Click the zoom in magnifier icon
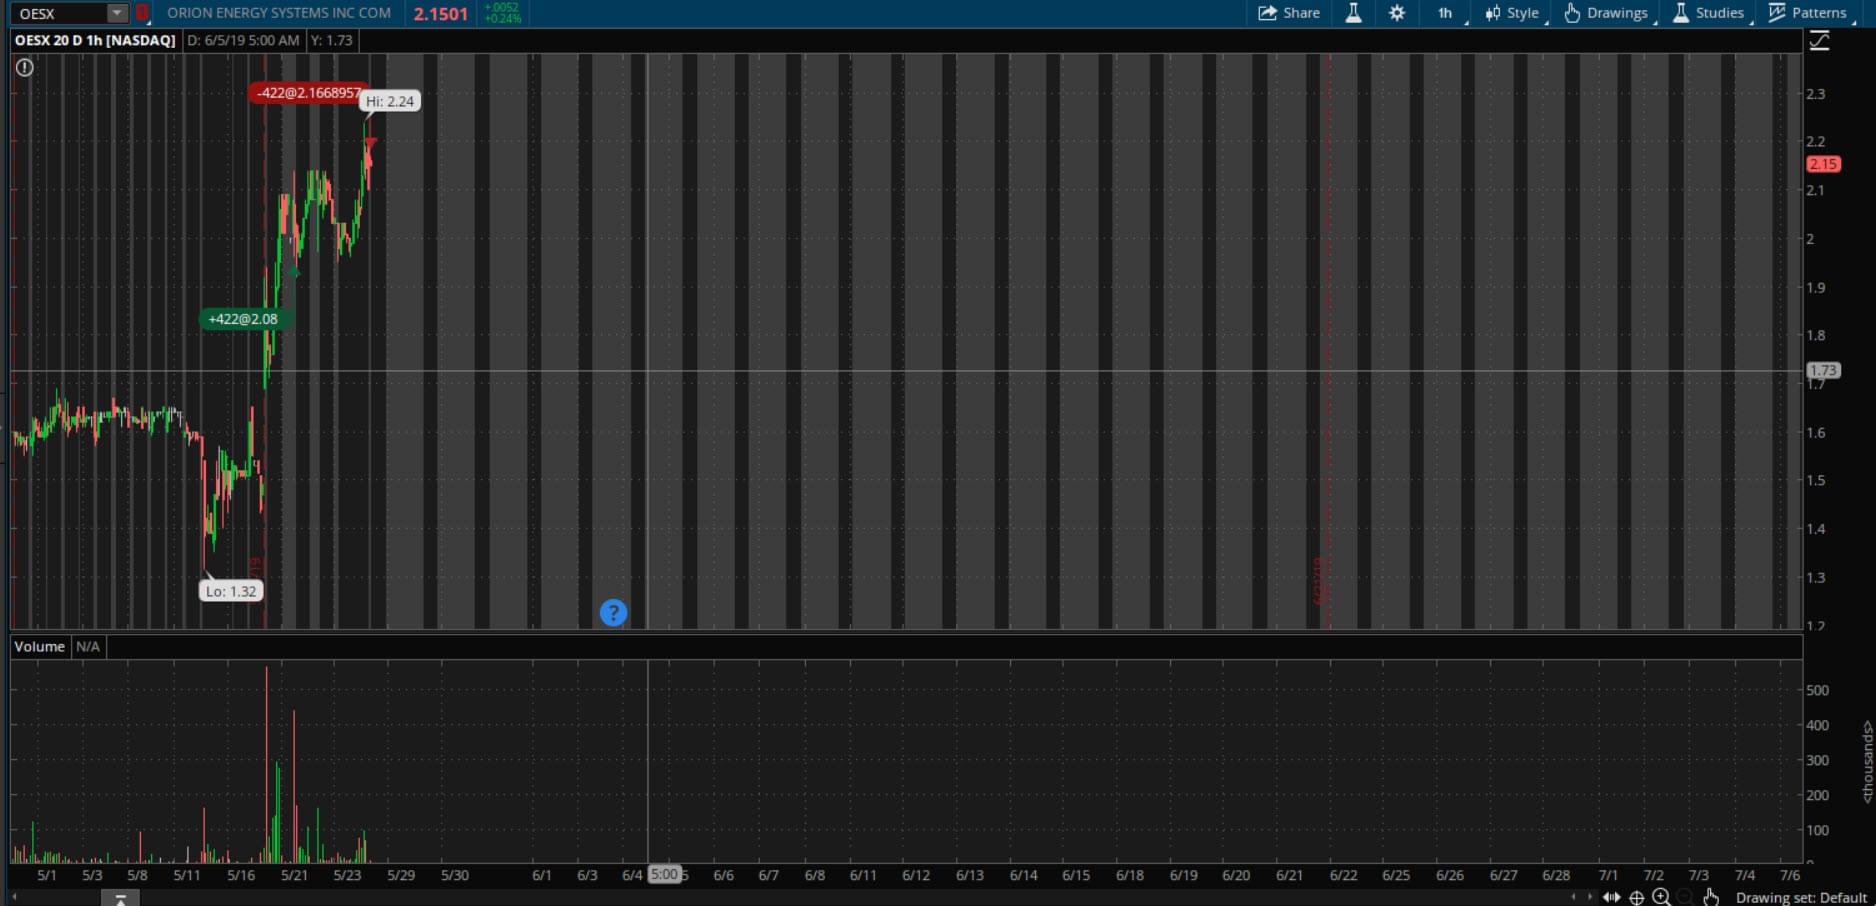 coord(1661,897)
